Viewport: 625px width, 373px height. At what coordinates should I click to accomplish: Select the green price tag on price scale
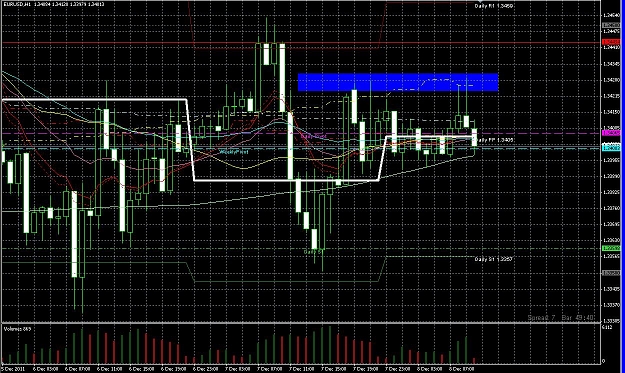click(x=611, y=248)
